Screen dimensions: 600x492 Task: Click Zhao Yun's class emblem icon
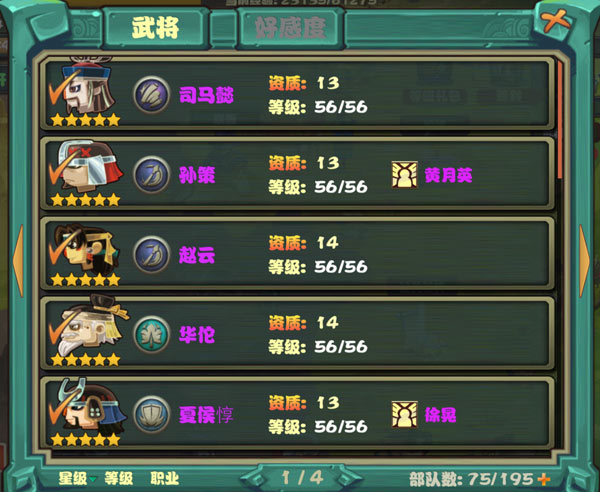[x=152, y=254]
